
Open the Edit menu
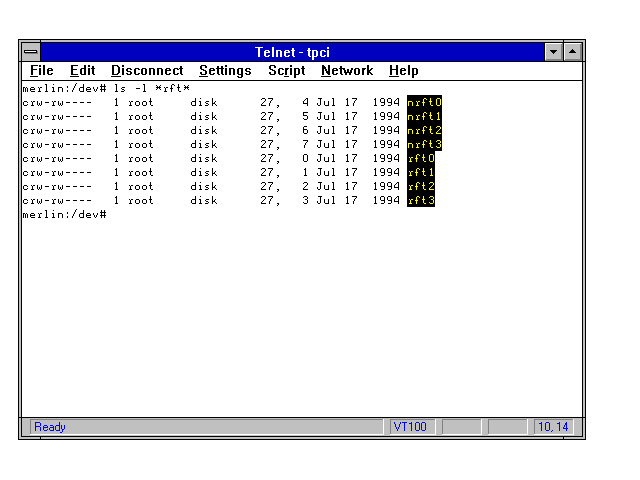pos(82,71)
